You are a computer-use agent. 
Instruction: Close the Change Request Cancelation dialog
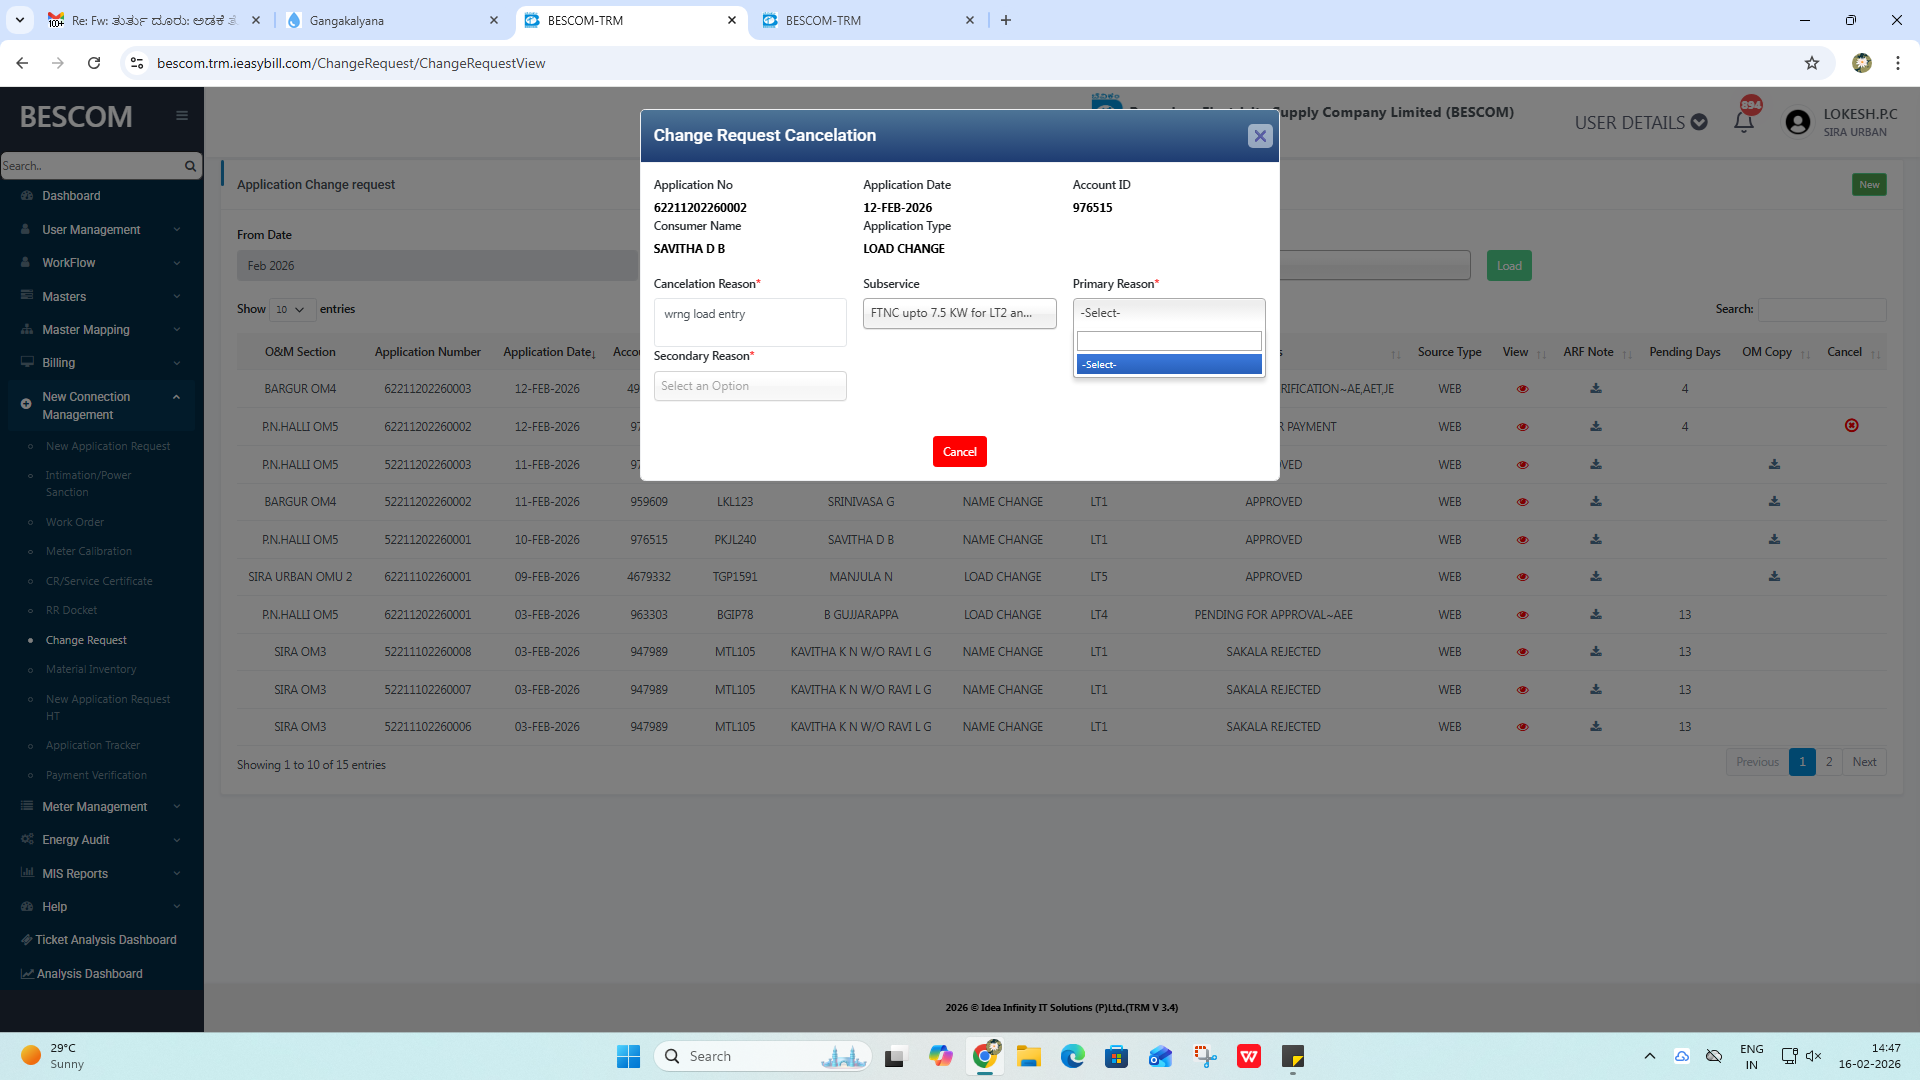(1259, 136)
